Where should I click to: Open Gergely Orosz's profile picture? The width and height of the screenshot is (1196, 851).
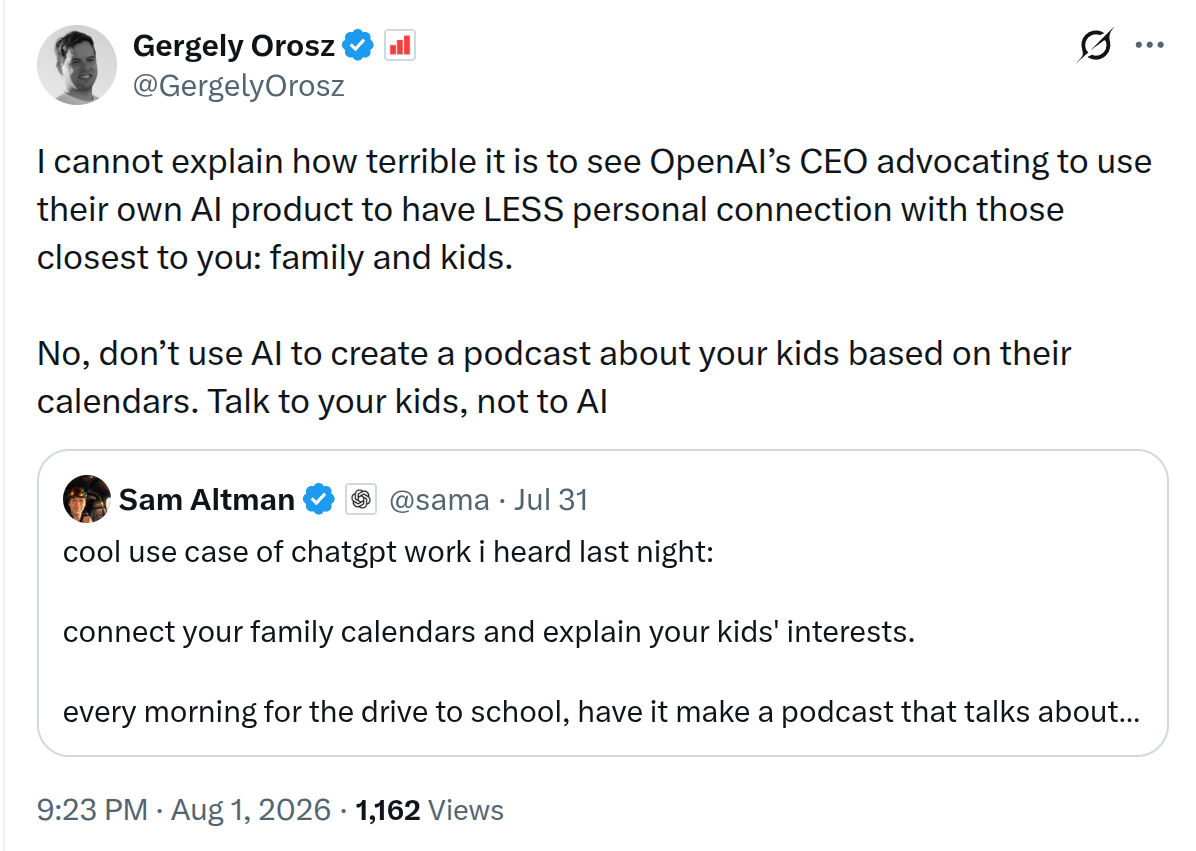[x=76, y=65]
